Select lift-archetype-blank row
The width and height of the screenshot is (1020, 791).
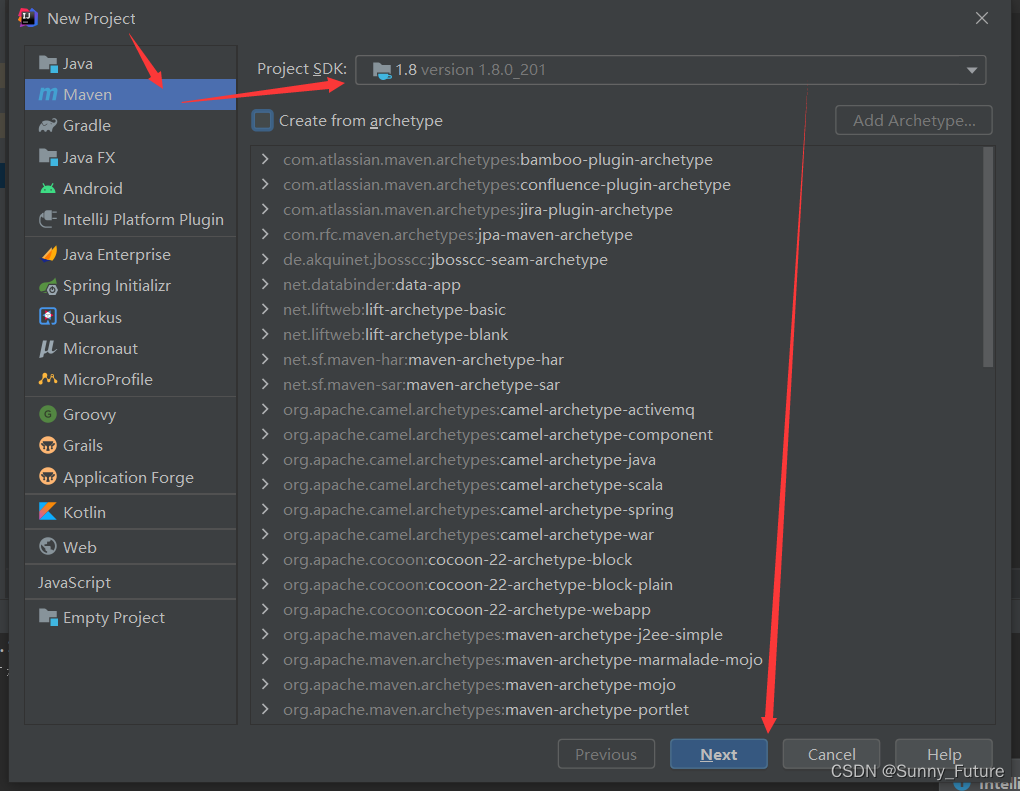(x=617, y=334)
